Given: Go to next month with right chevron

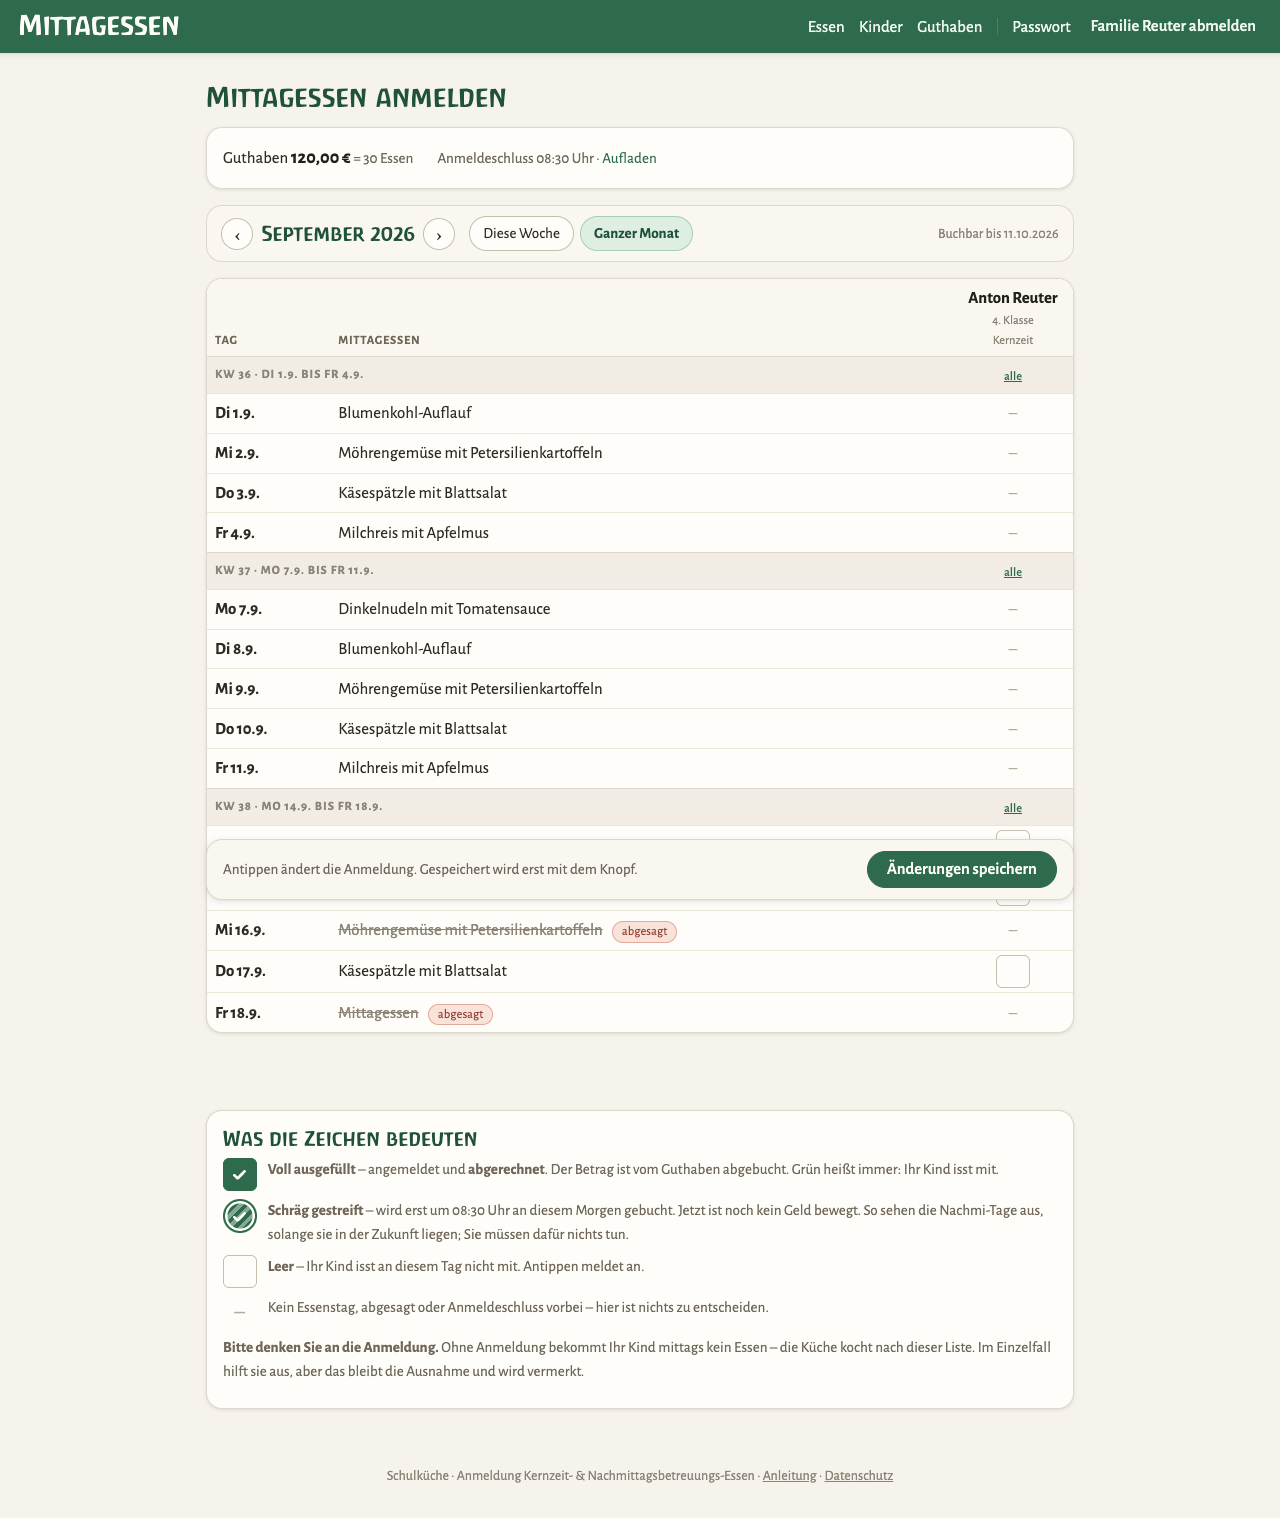Looking at the screenshot, I should coord(439,234).
